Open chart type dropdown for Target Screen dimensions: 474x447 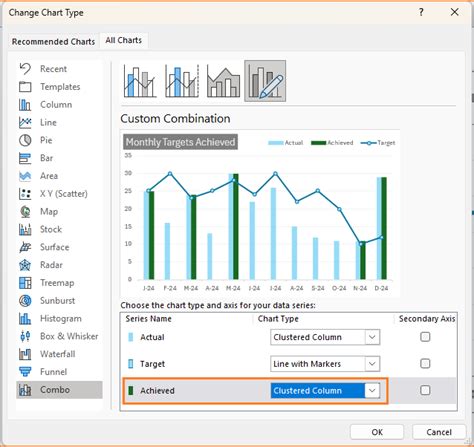(x=372, y=364)
